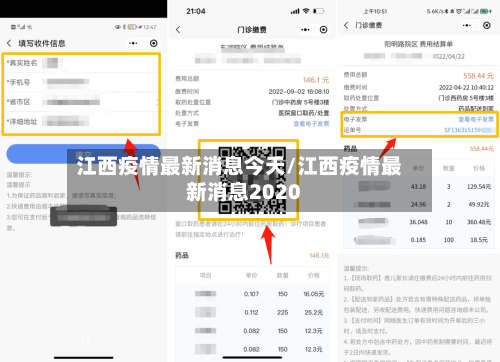Tap the blue 提交 submit button
This screenshot has width=500, height=362.
pos(83,154)
